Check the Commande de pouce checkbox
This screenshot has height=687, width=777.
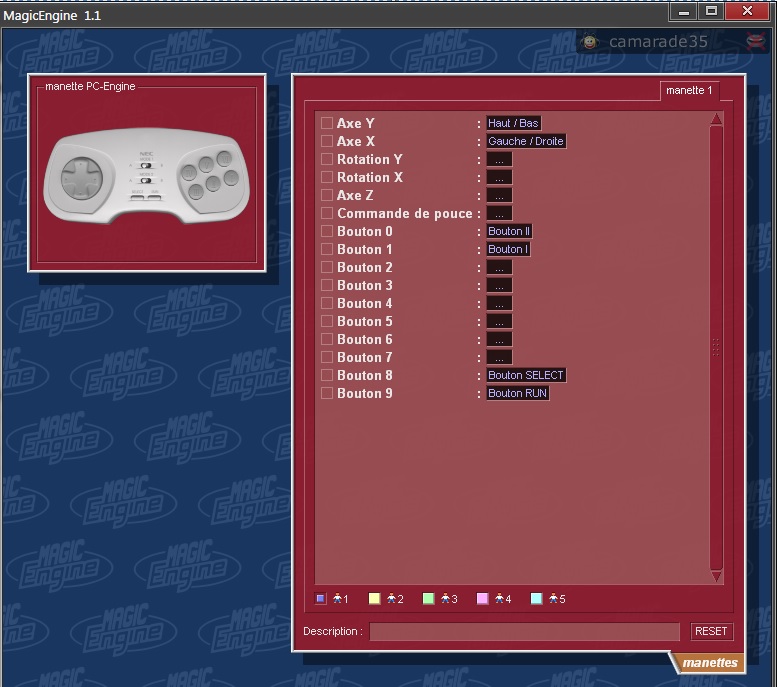point(327,213)
